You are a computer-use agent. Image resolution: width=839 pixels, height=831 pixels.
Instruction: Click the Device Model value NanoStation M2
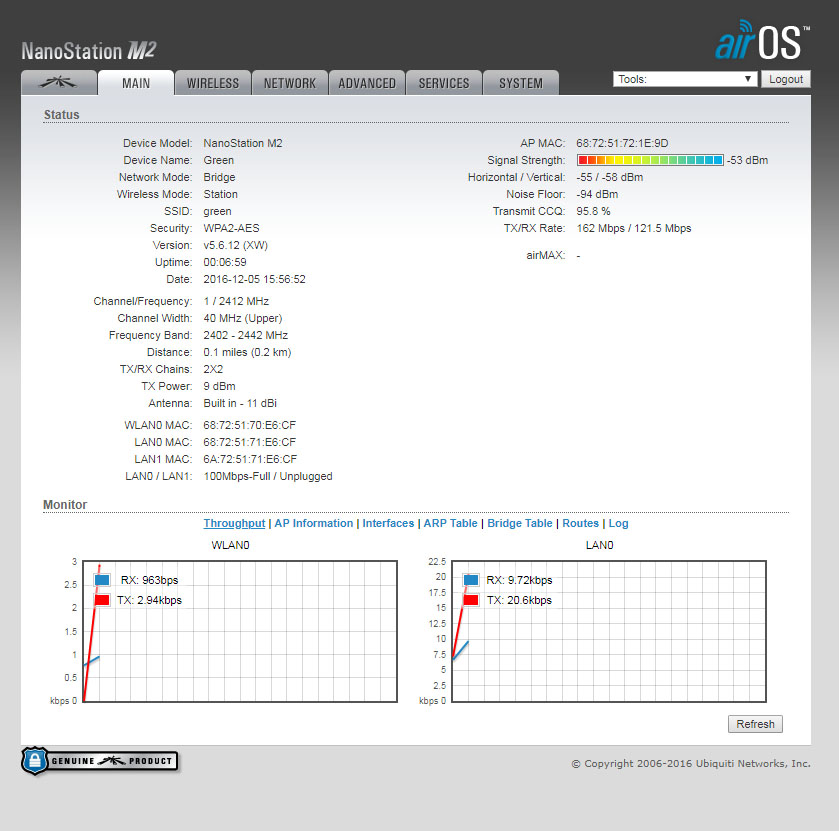(x=243, y=143)
